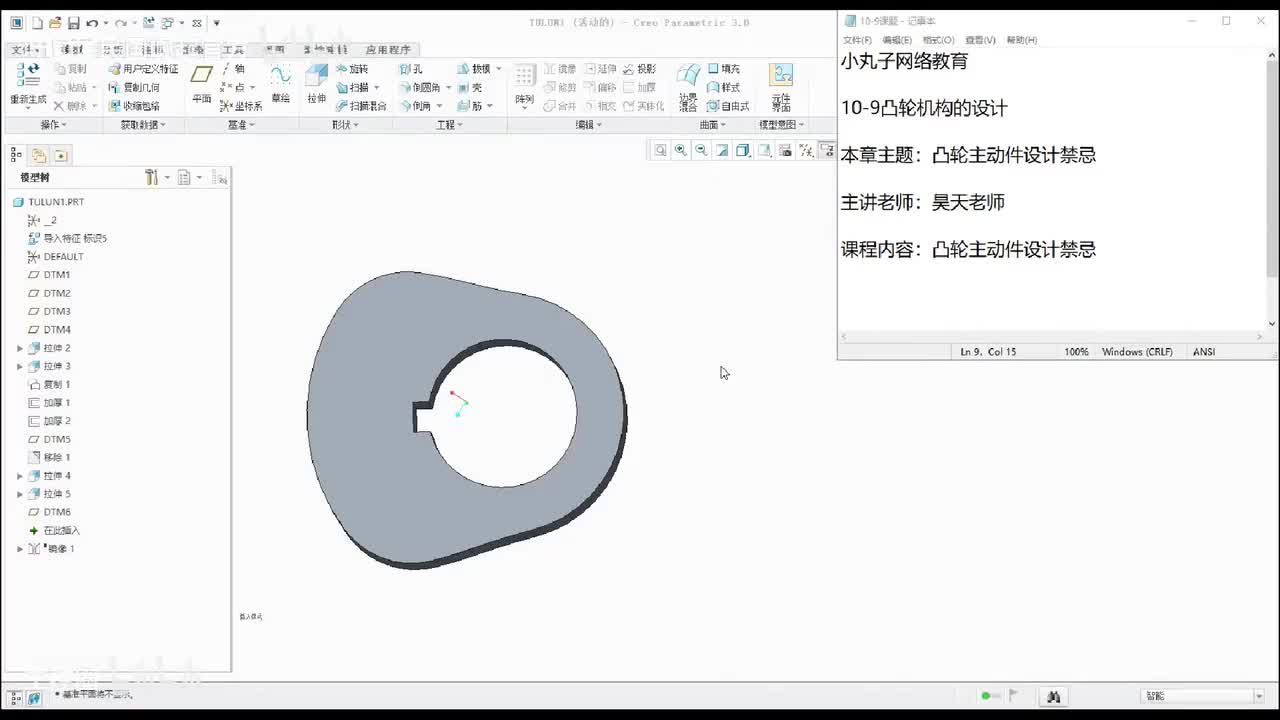Select the Freestyle (自由式) tool
Image resolution: width=1280 pixels, height=720 pixels.
click(728, 106)
